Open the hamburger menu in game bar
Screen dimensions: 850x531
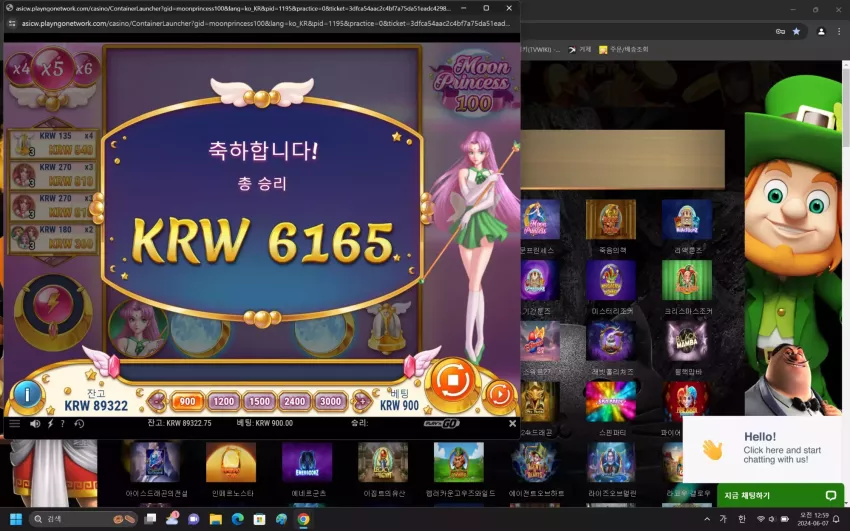[15, 424]
